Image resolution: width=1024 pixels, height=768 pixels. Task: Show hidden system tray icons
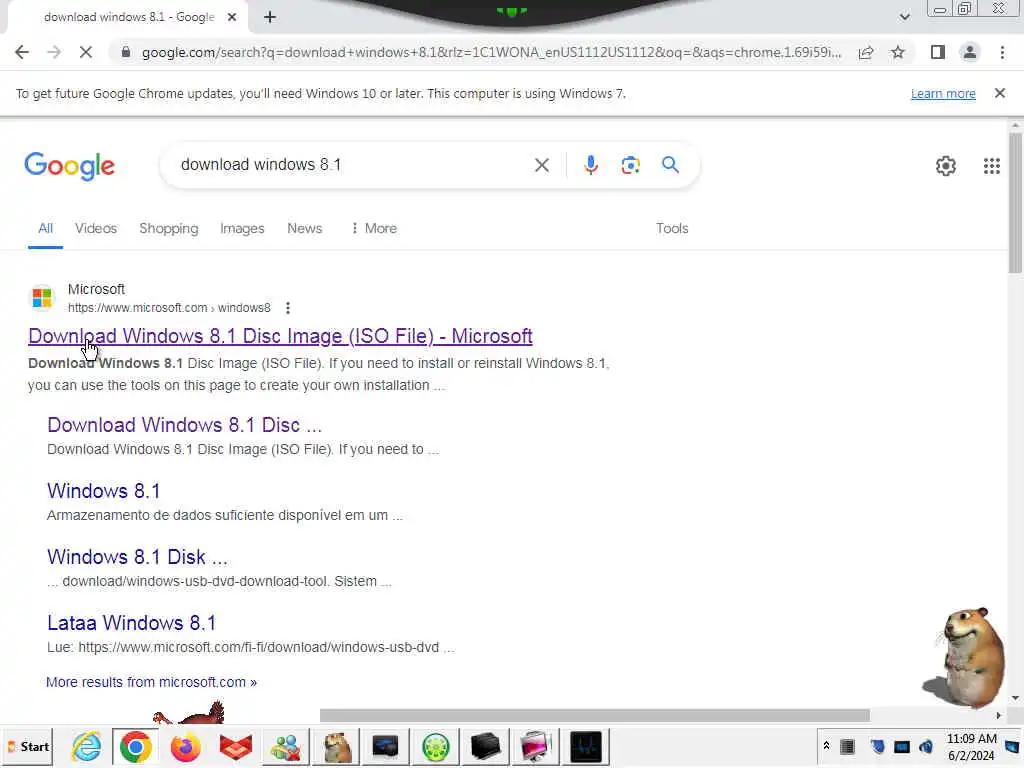[x=826, y=746]
